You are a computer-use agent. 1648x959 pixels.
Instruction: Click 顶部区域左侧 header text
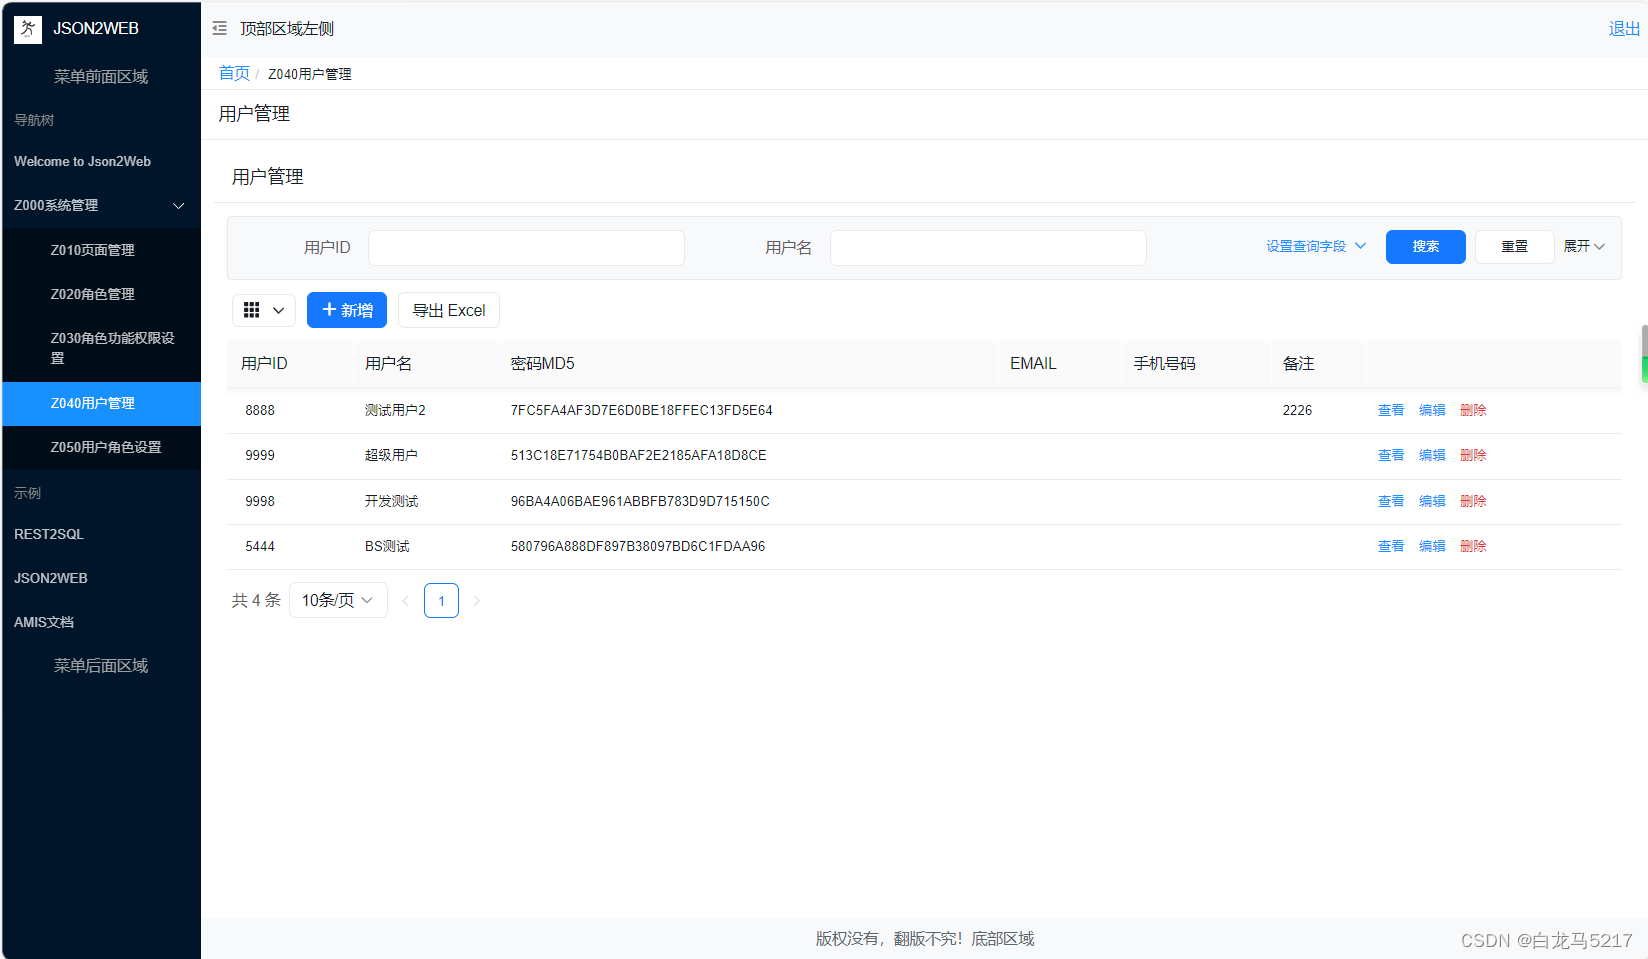[x=287, y=29]
